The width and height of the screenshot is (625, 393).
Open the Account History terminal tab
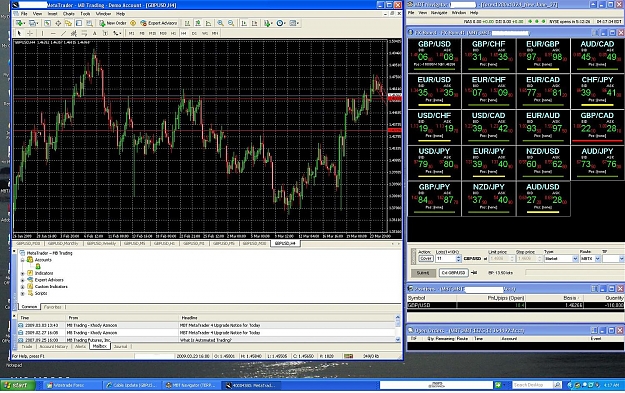(x=54, y=346)
